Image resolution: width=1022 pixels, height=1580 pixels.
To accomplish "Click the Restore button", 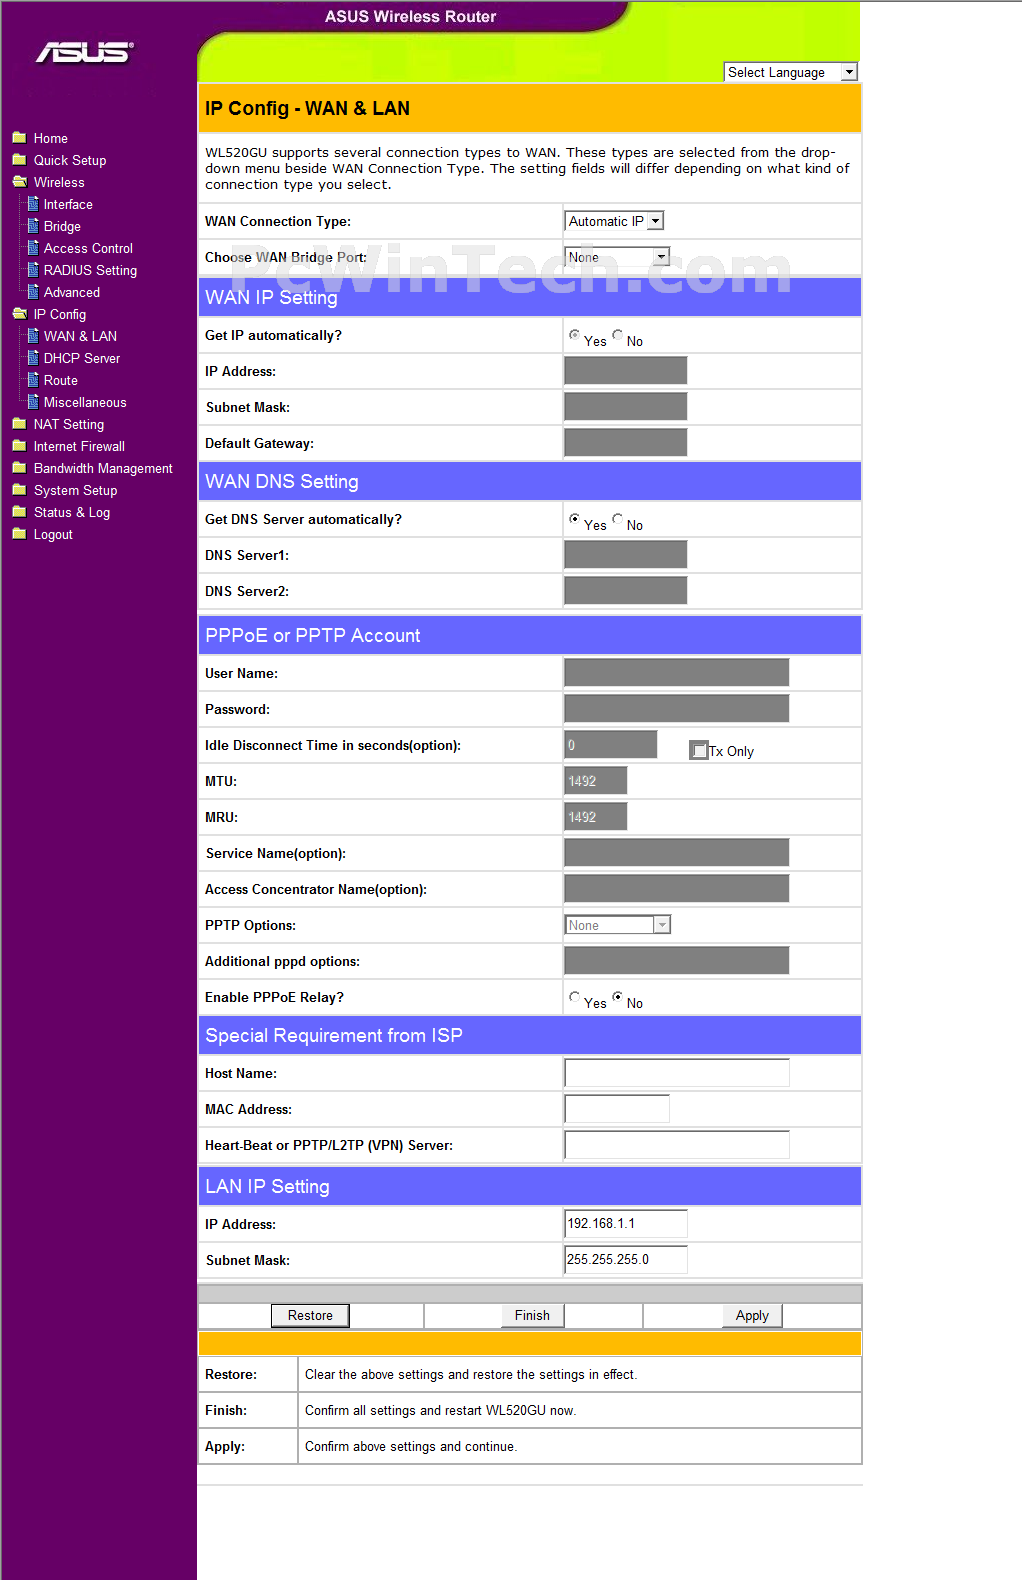I will point(310,1315).
